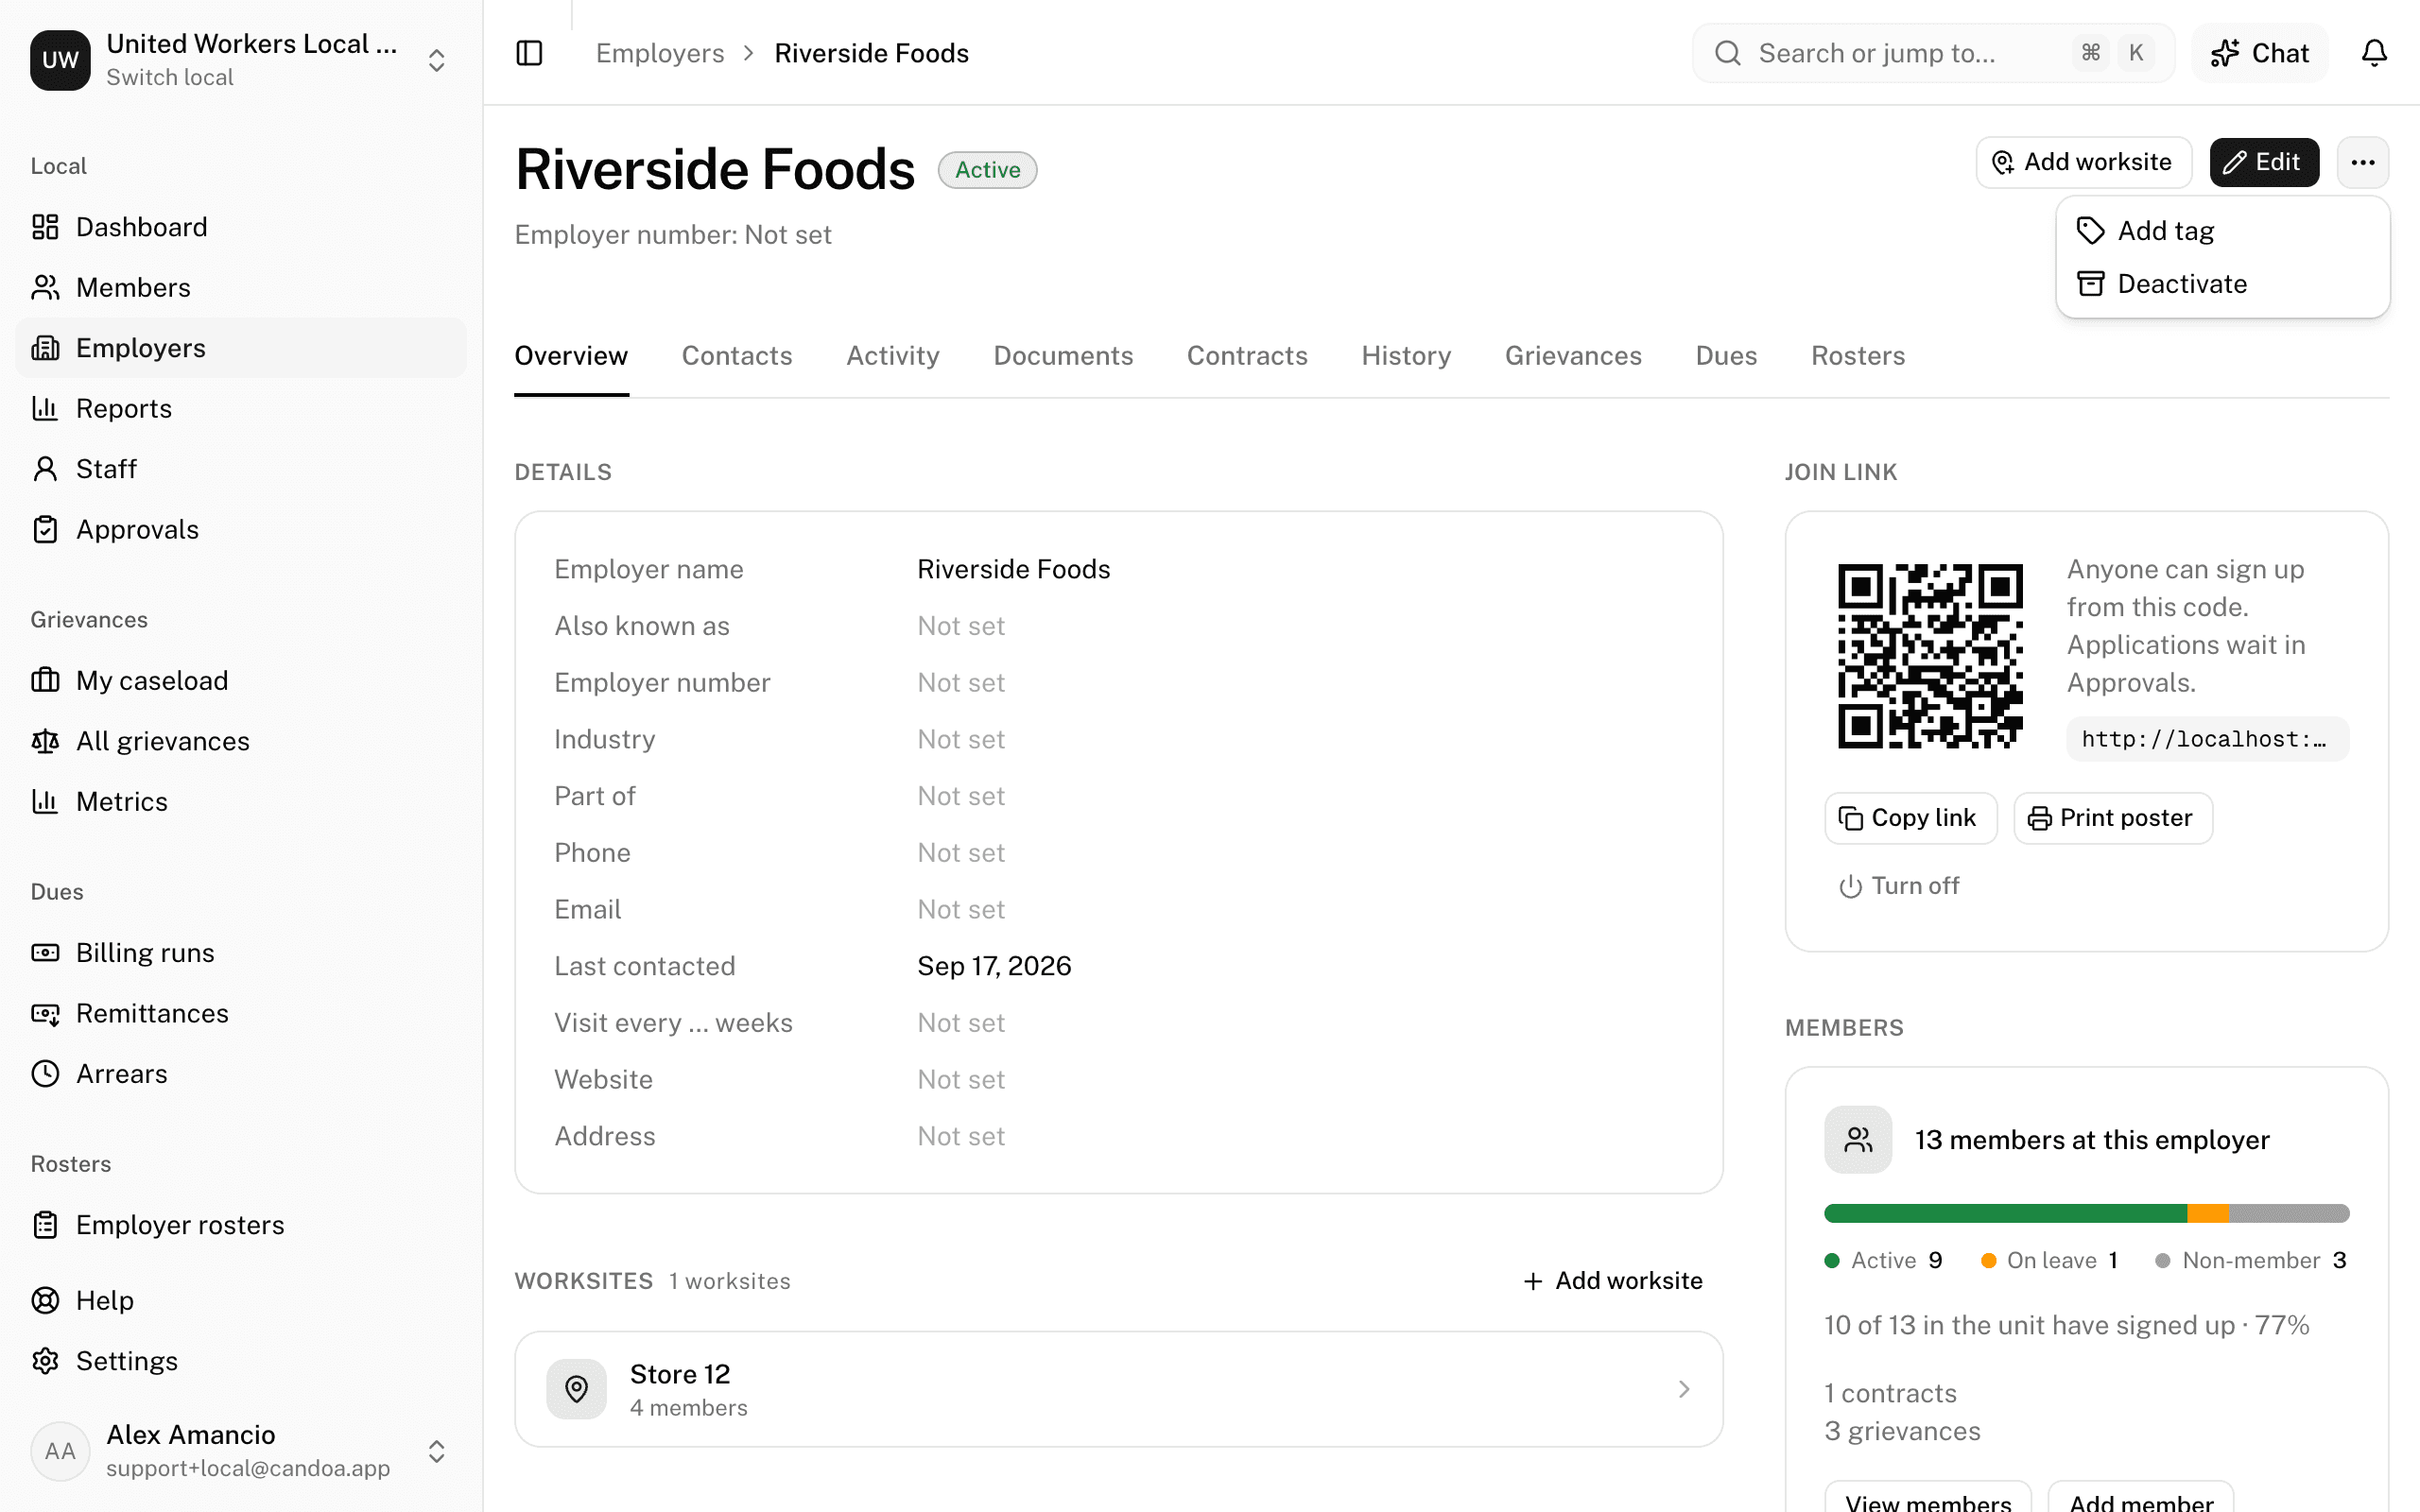Click the orange On leave legend dot
Screen dimensions: 2420x1512
click(1989, 1261)
